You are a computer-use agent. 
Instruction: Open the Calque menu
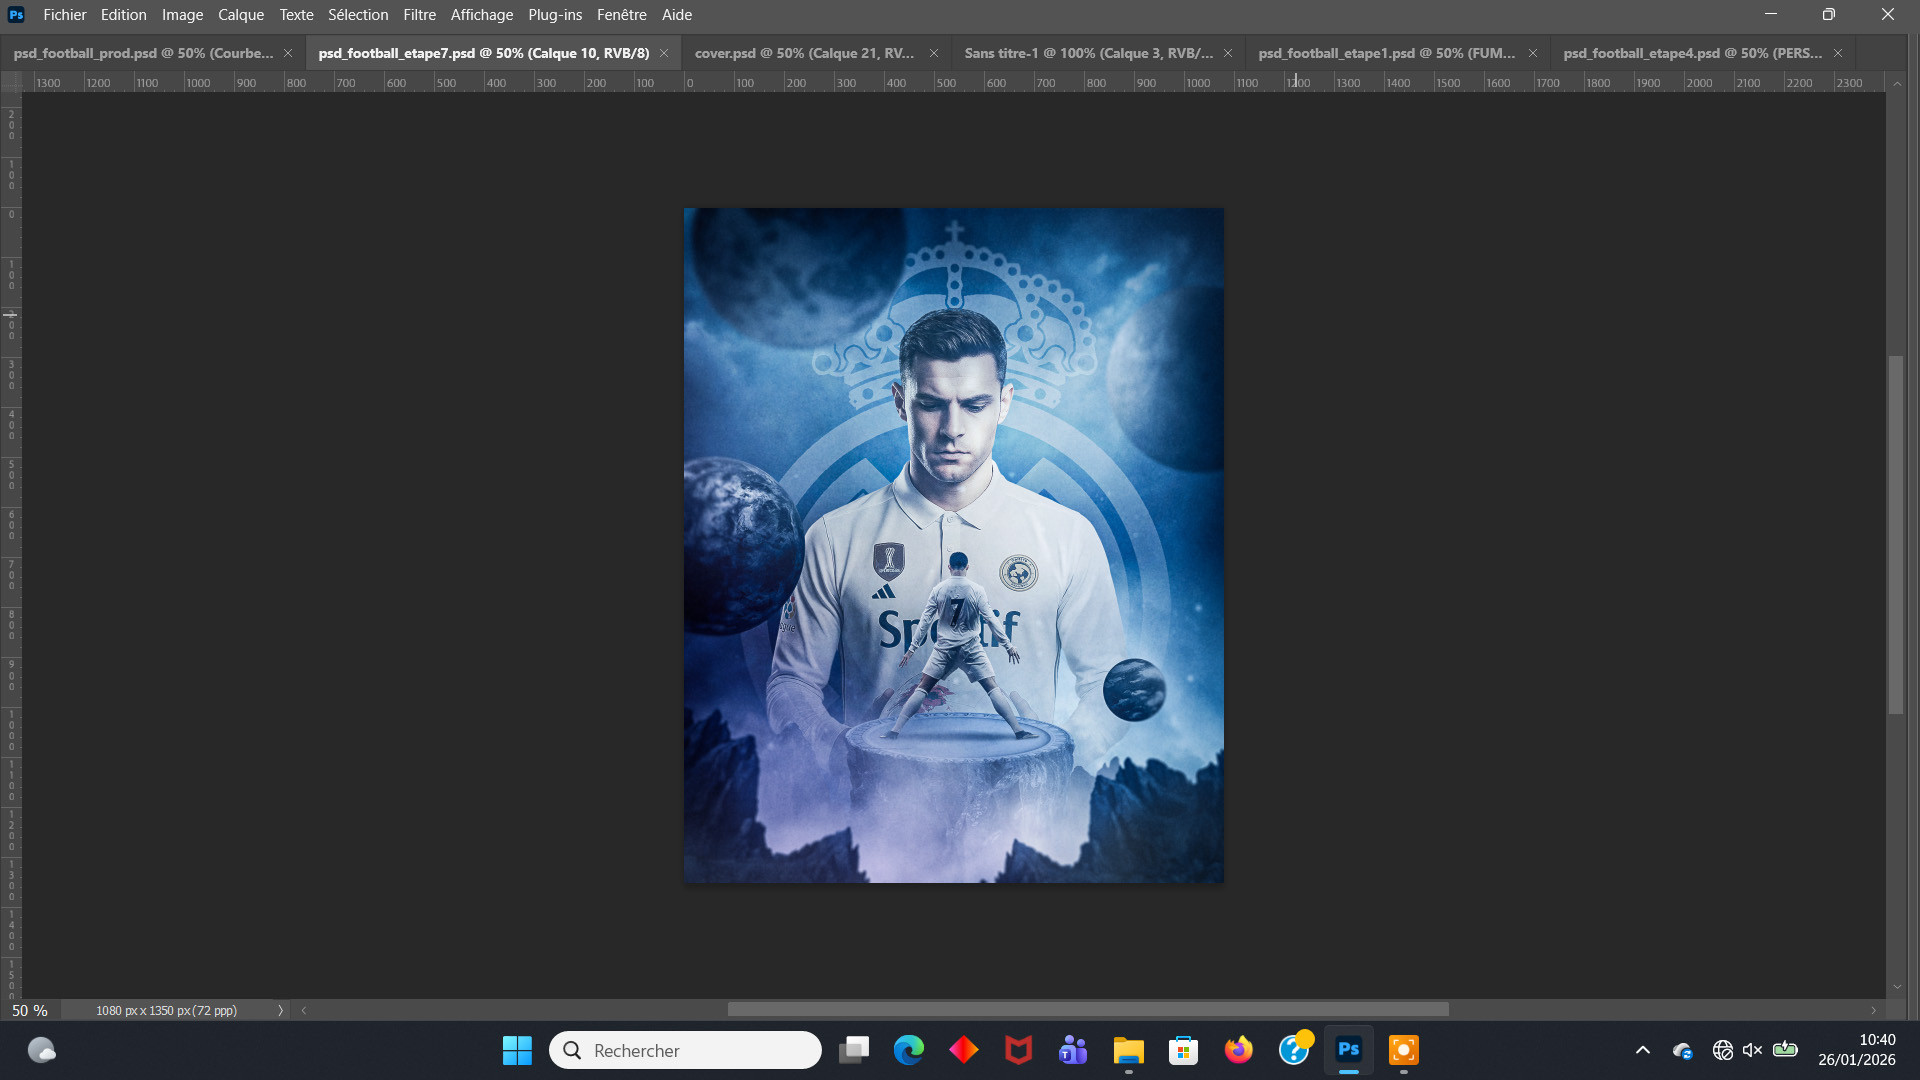pyautogui.click(x=241, y=15)
